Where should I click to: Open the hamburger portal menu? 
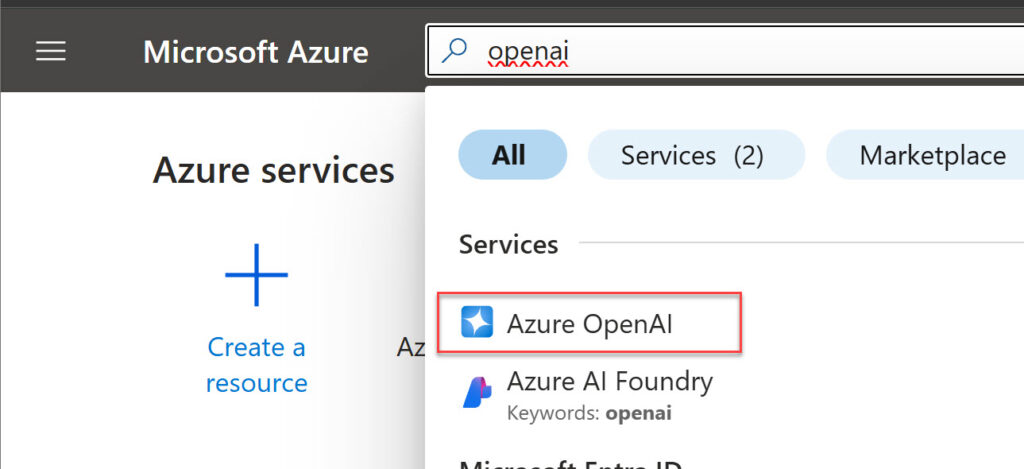(x=51, y=51)
